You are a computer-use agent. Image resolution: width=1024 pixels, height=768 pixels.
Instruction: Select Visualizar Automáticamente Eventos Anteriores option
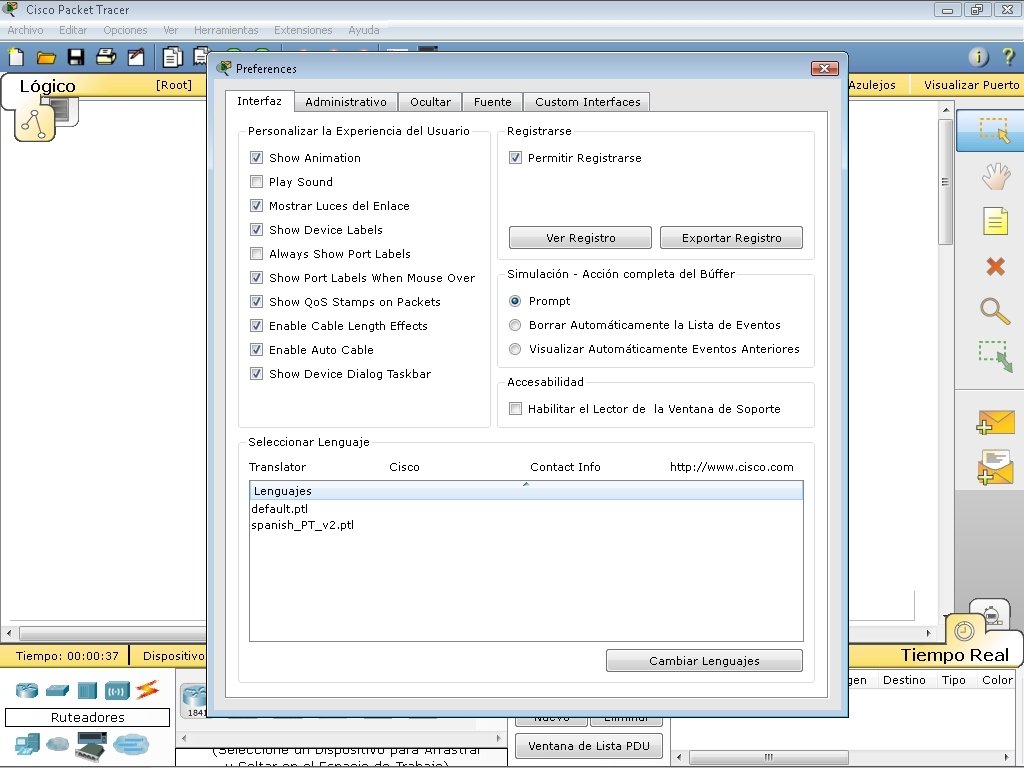pyautogui.click(x=515, y=349)
